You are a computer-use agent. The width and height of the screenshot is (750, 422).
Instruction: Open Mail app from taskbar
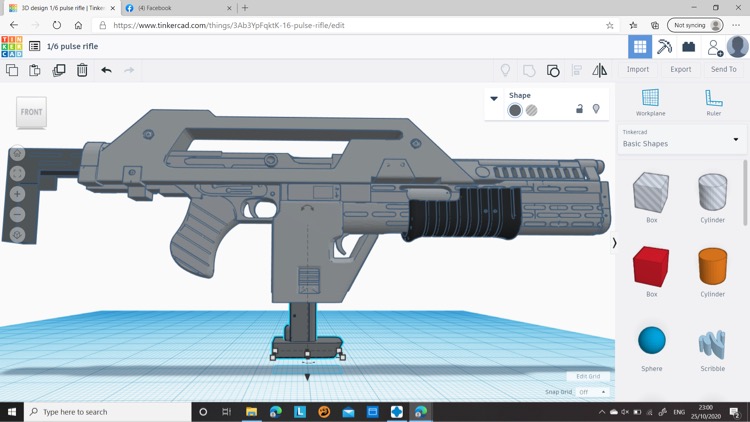[348, 412]
